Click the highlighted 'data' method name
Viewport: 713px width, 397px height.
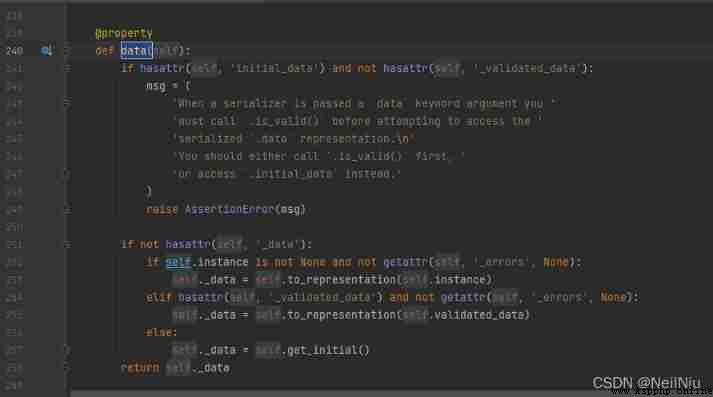pos(136,50)
